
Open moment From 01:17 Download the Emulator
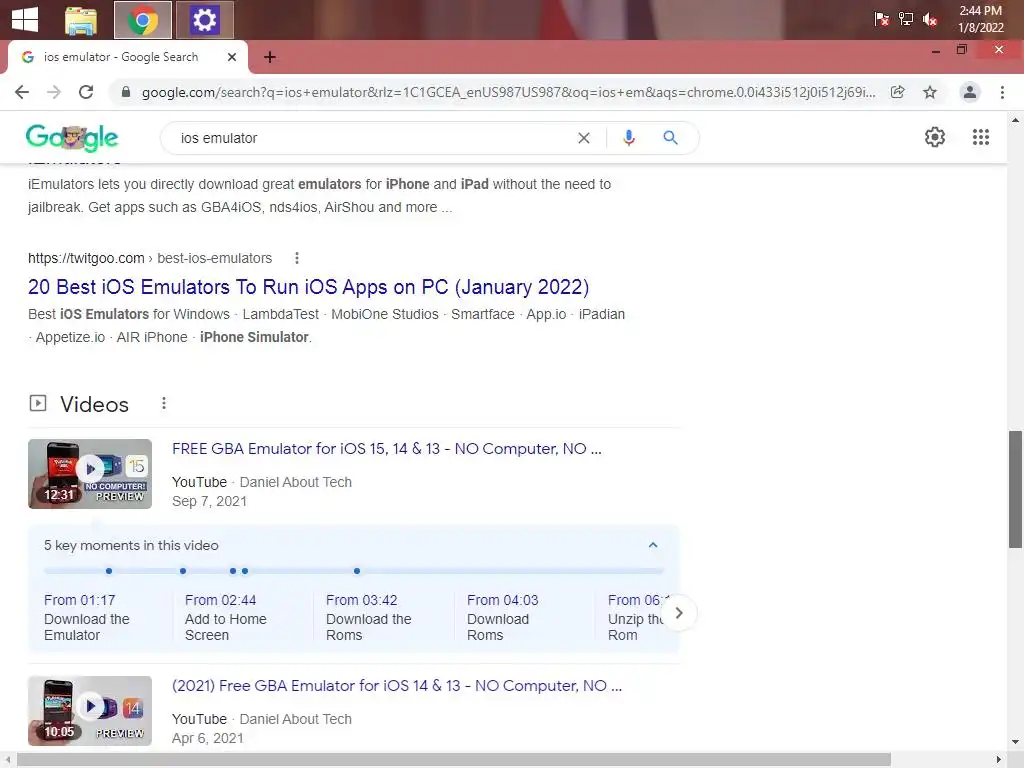click(x=87, y=617)
